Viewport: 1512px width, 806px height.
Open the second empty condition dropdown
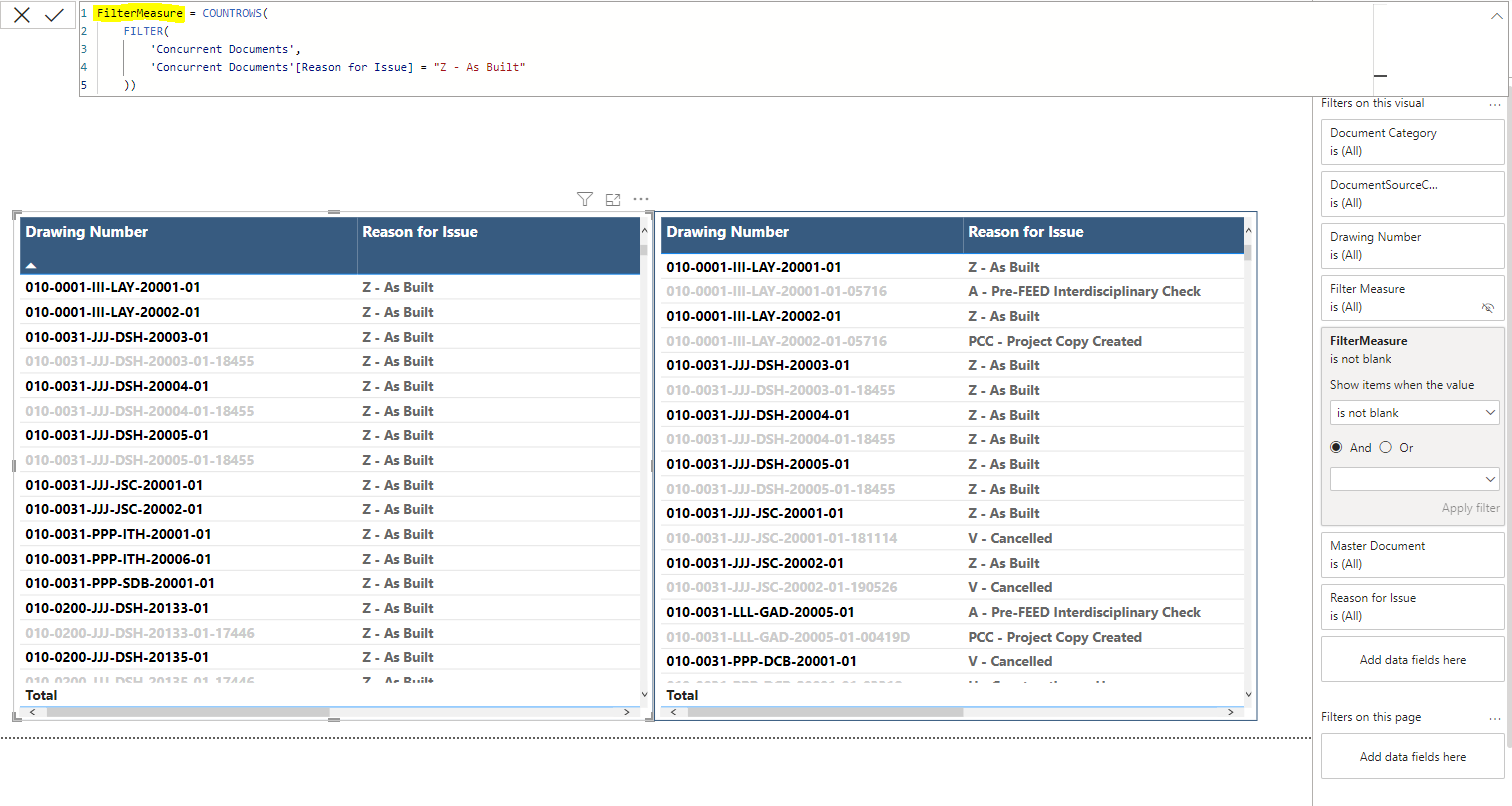[x=1414, y=478]
